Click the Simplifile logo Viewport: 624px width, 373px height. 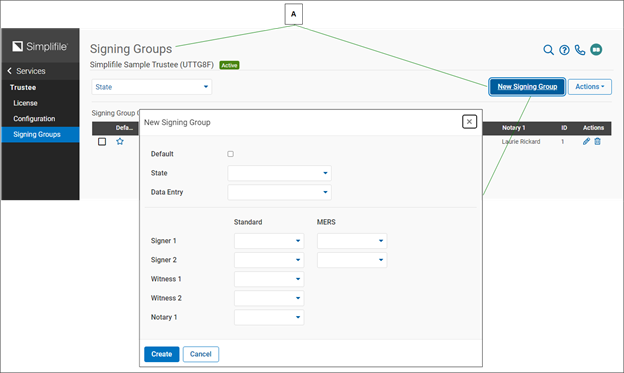coord(40,47)
